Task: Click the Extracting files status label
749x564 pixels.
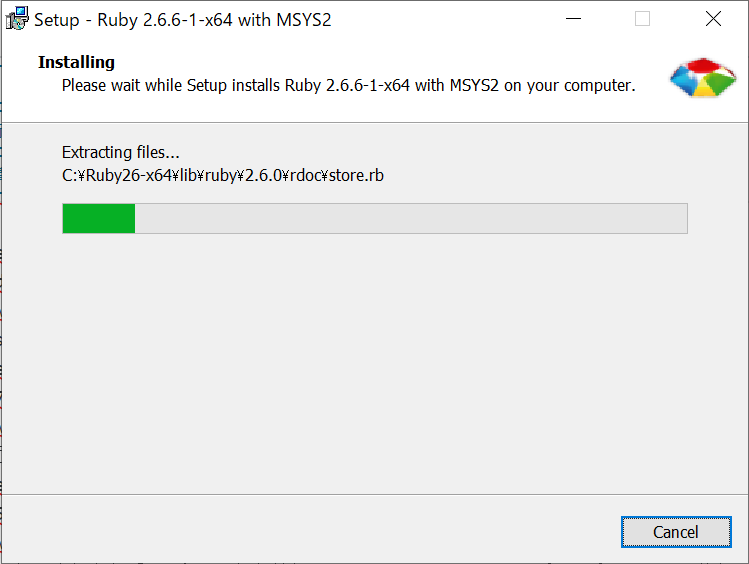Action: click(x=121, y=152)
